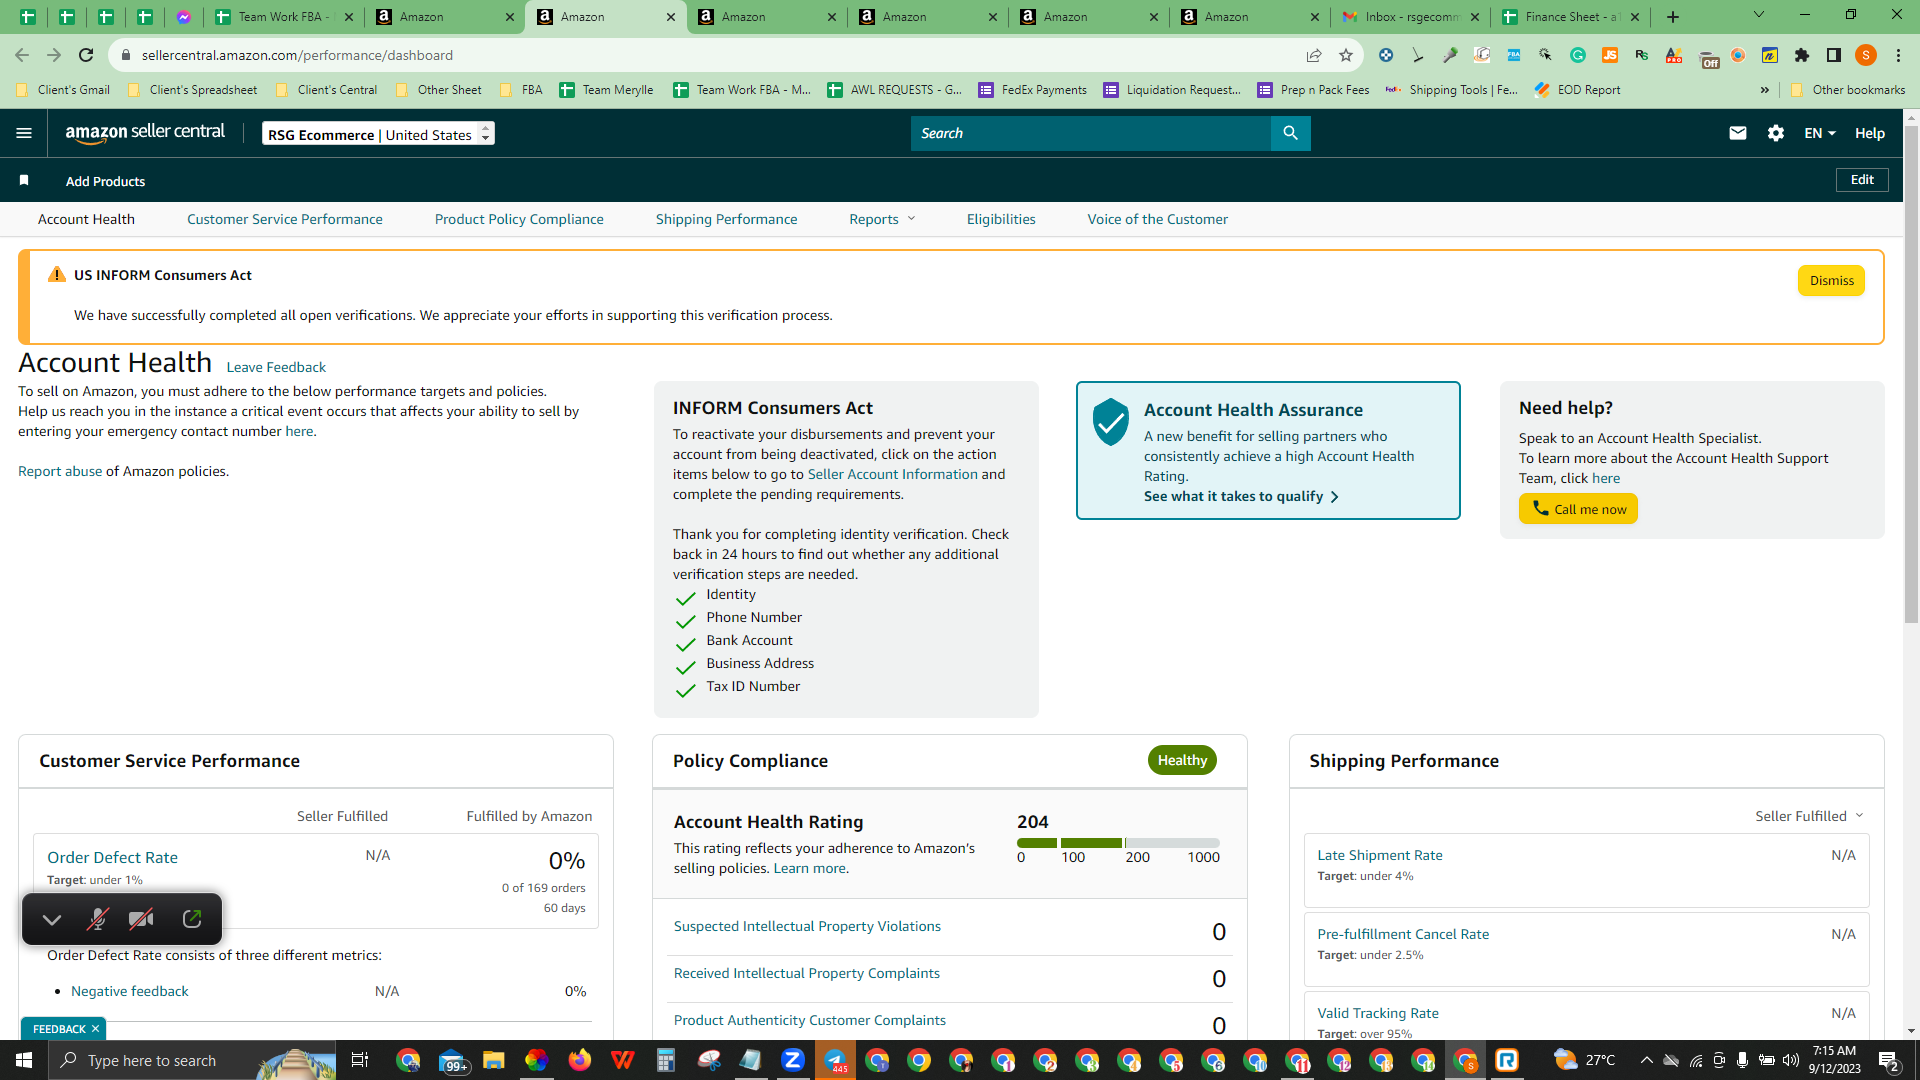Viewport: 1920px width, 1080px height.
Task: Open Suspected Intellectual Property Violations link
Action: pos(807,926)
